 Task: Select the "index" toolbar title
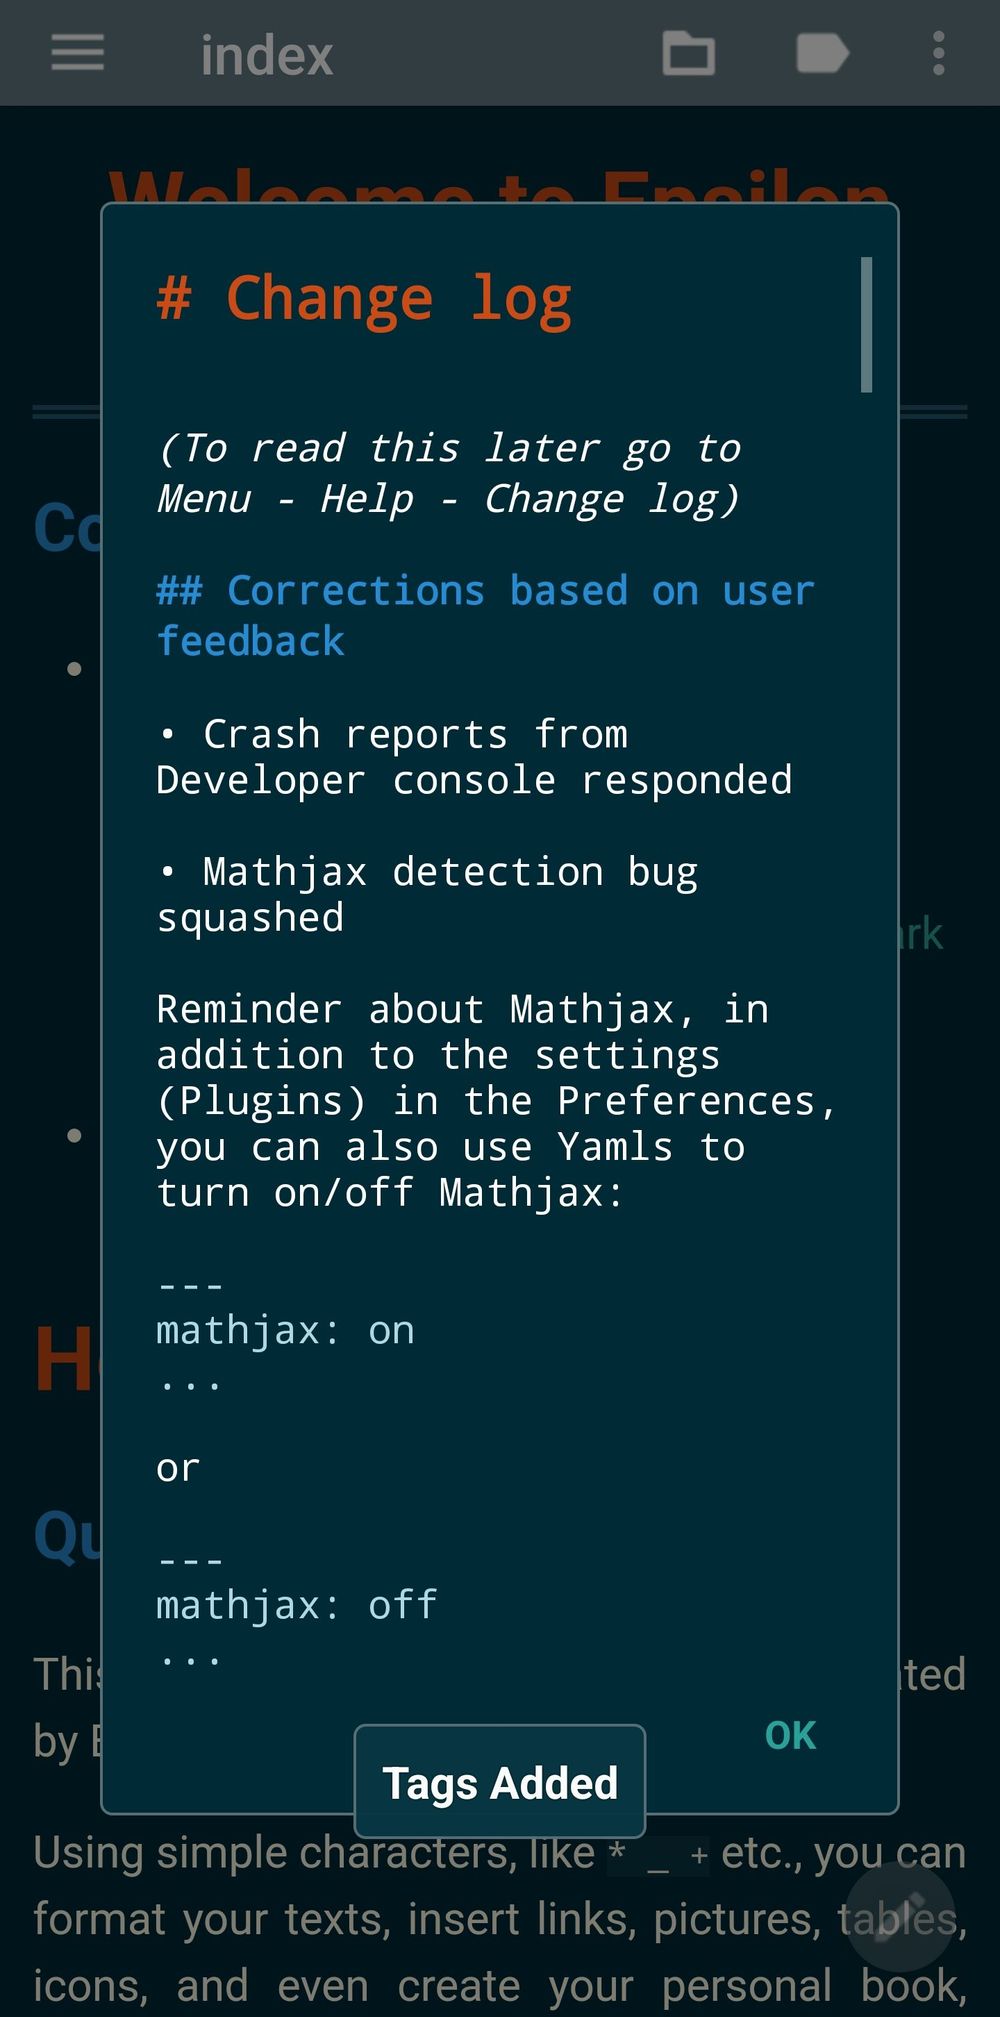(x=265, y=54)
